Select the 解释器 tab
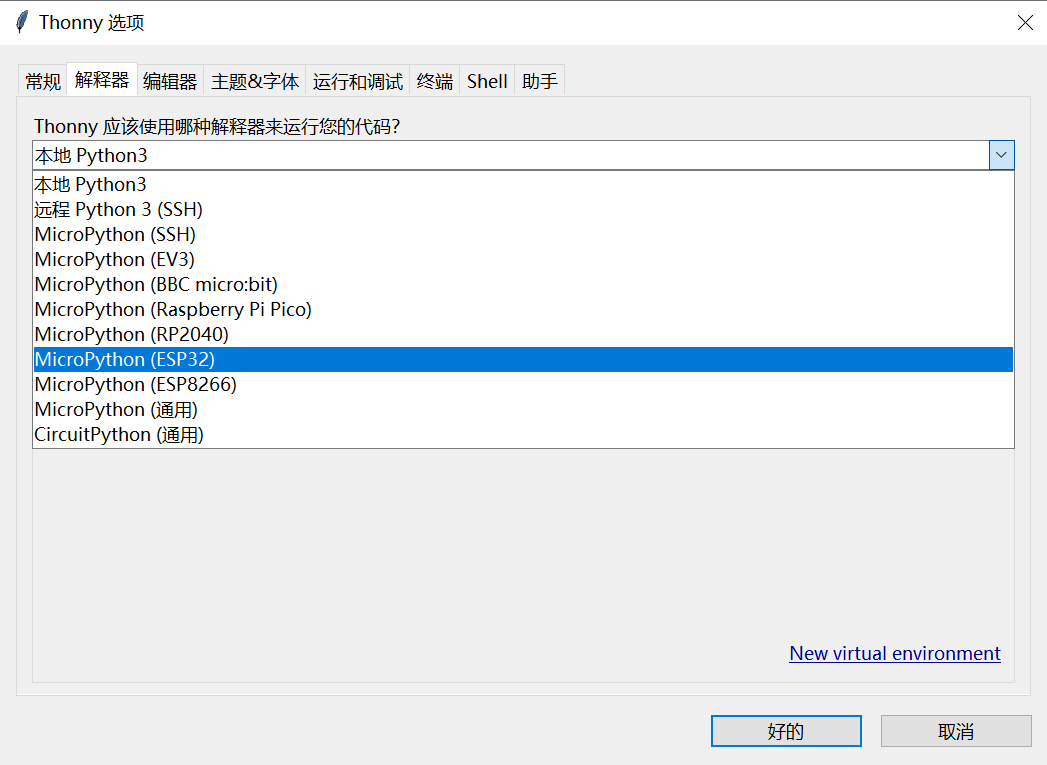The image size is (1047, 765). click(102, 80)
